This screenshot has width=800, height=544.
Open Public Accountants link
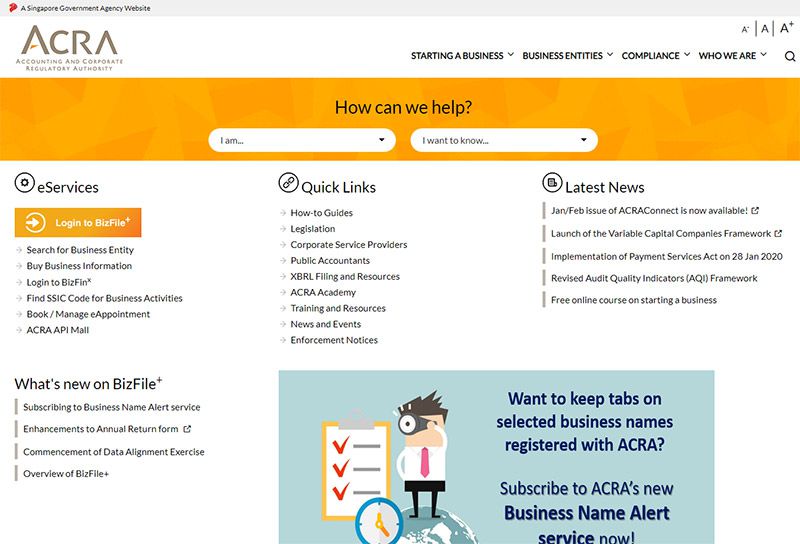pos(330,261)
